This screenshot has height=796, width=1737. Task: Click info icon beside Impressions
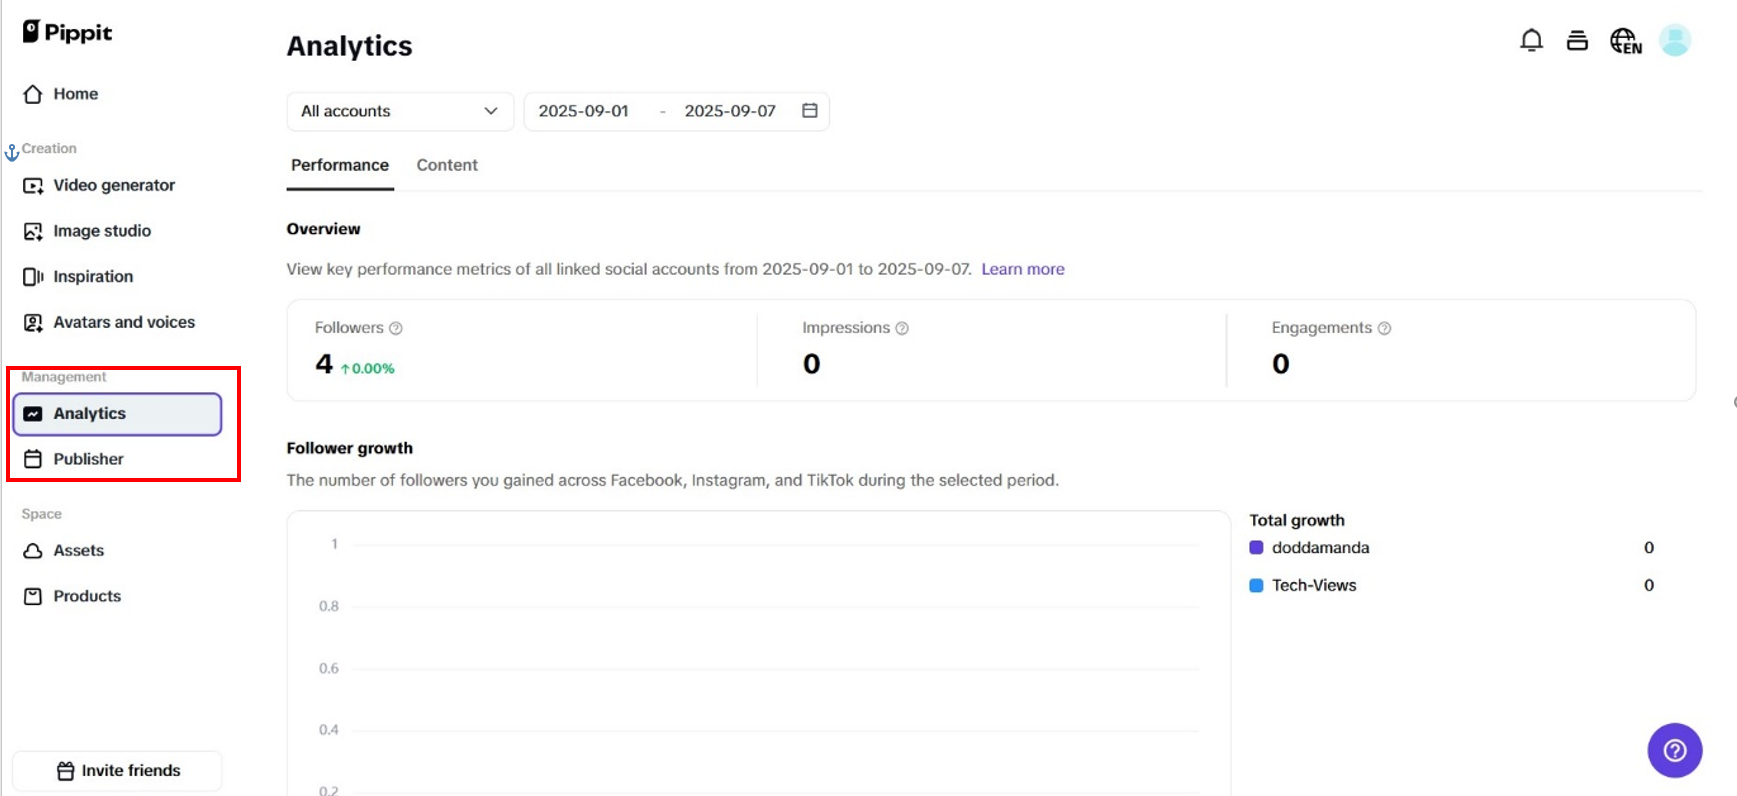click(x=902, y=328)
